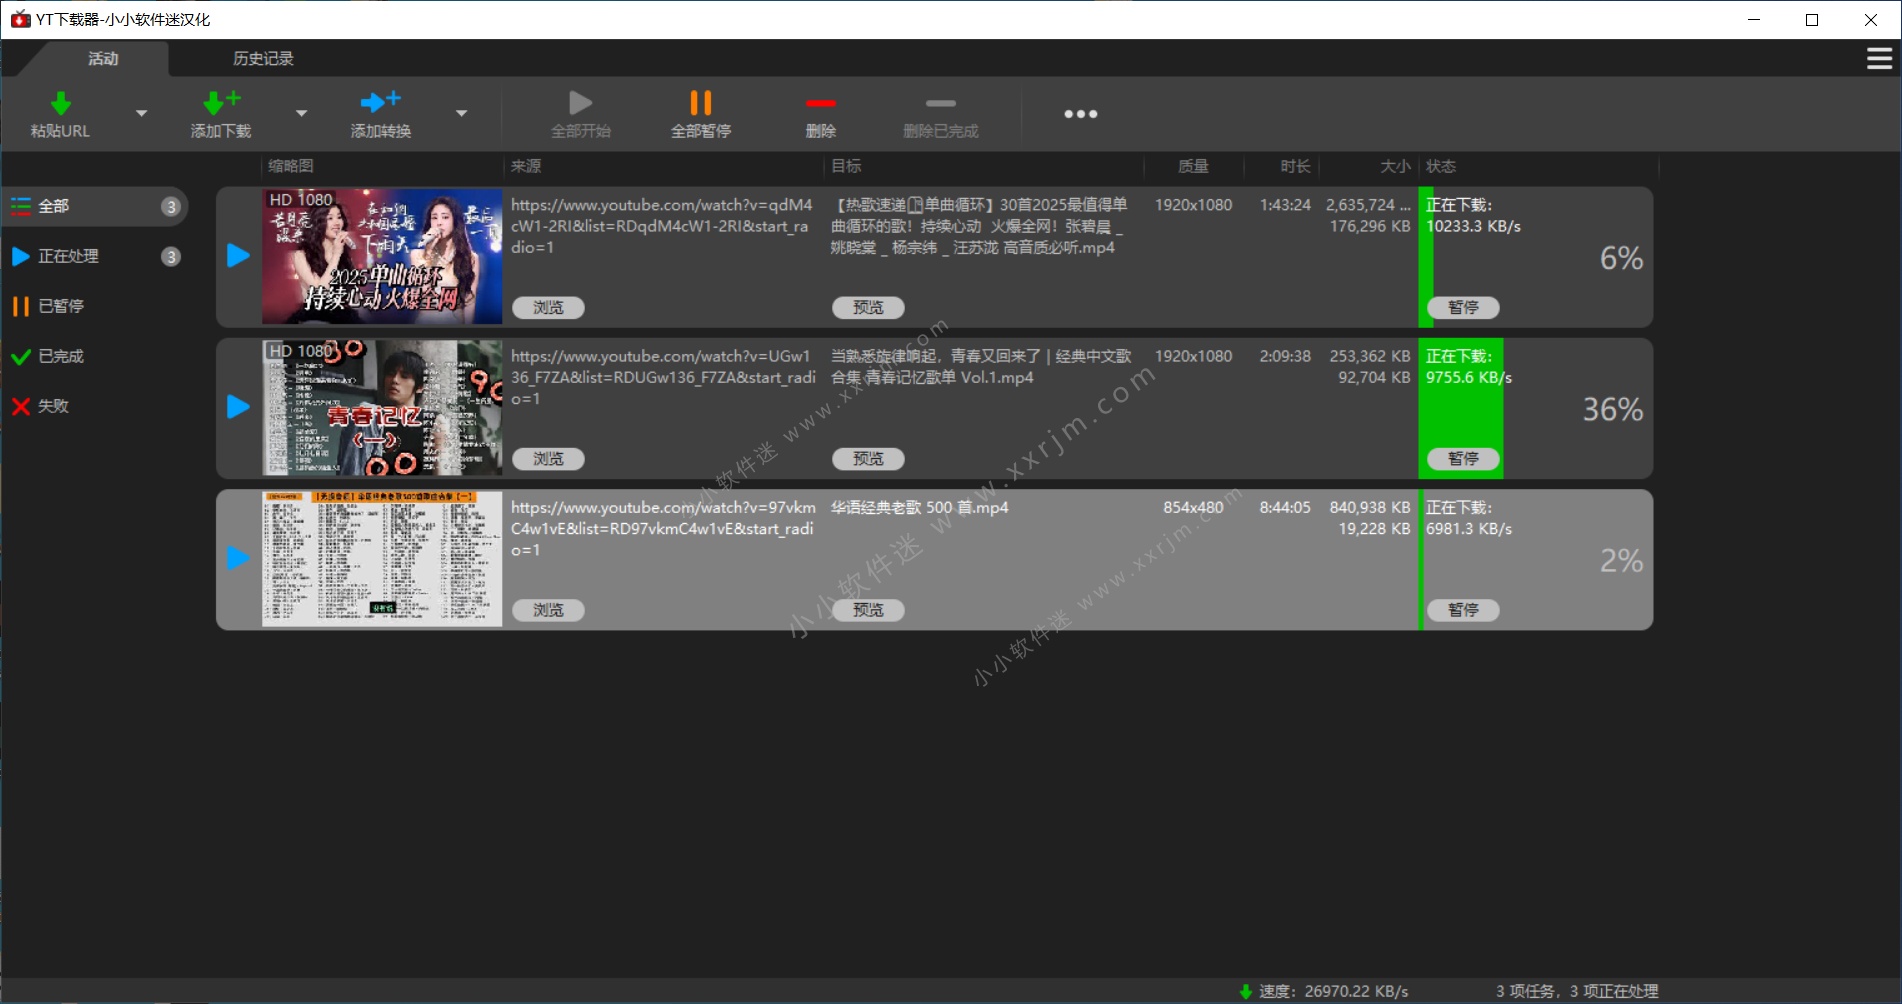Image resolution: width=1902 pixels, height=1004 pixels.
Task: Click the green 36% progress bar
Action: [1461, 408]
